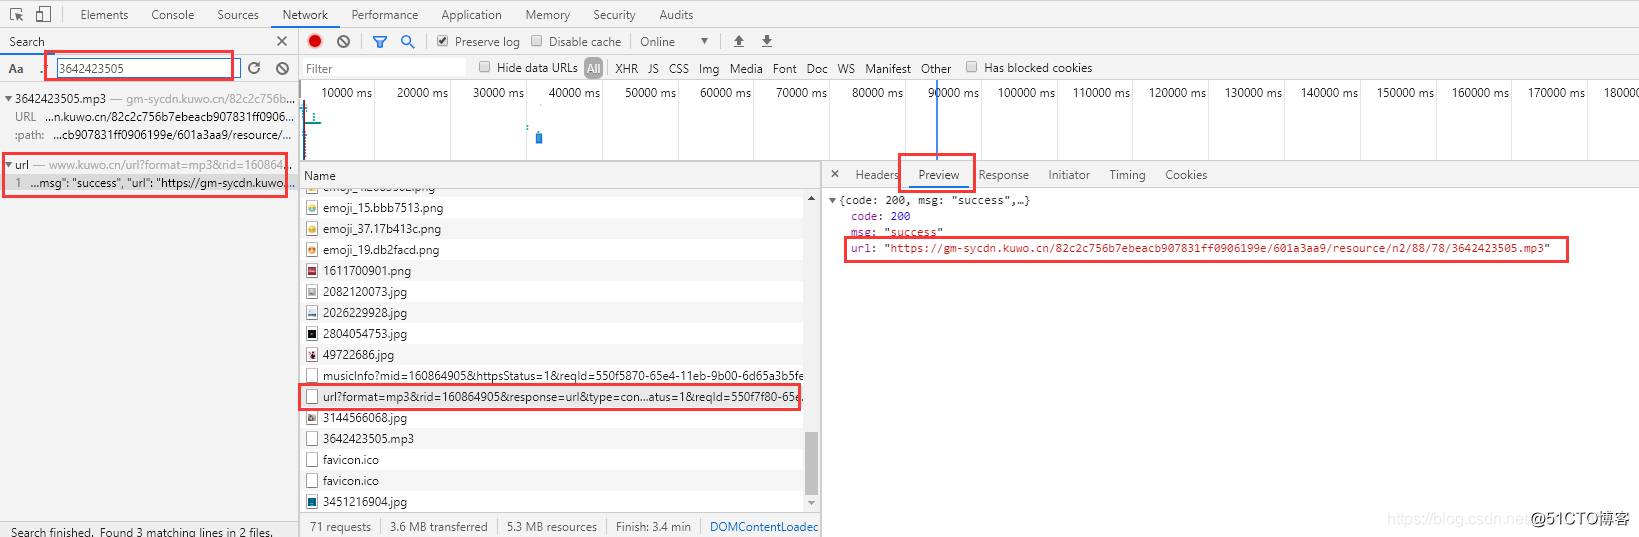Select the All filter type toggle

(594, 68)
